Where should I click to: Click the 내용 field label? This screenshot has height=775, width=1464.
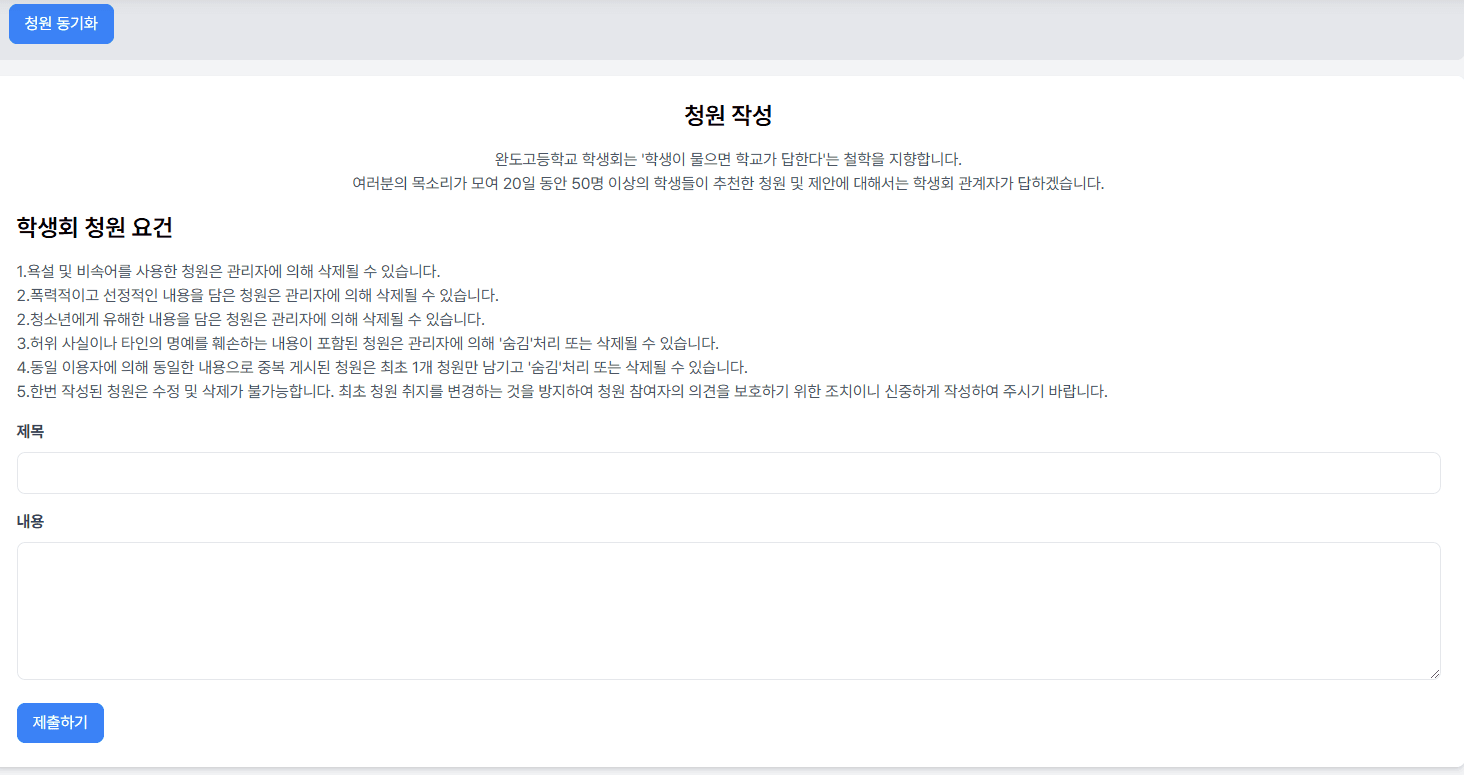[x=31, y=521]
